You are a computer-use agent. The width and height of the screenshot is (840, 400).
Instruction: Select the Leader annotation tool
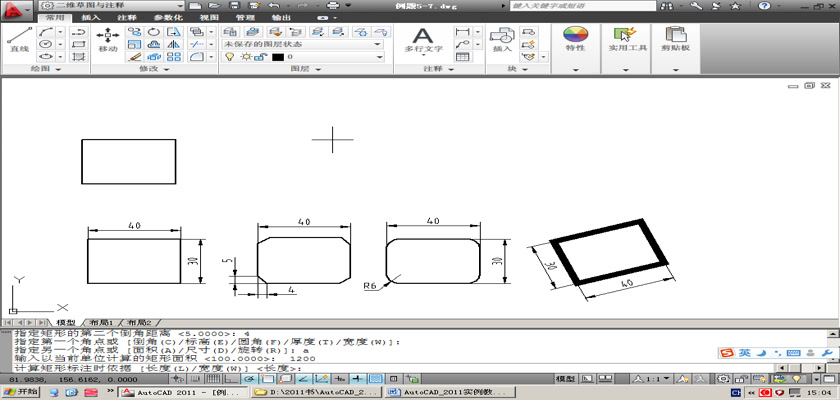463,44
